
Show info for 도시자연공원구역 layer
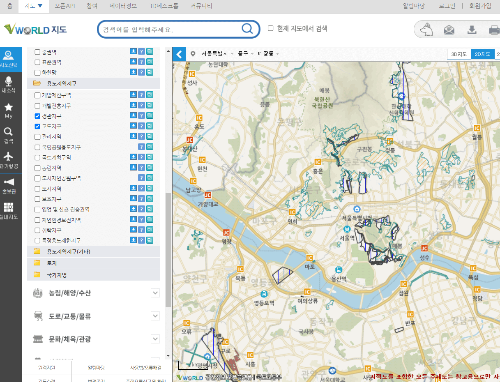[x=141, y=178]
